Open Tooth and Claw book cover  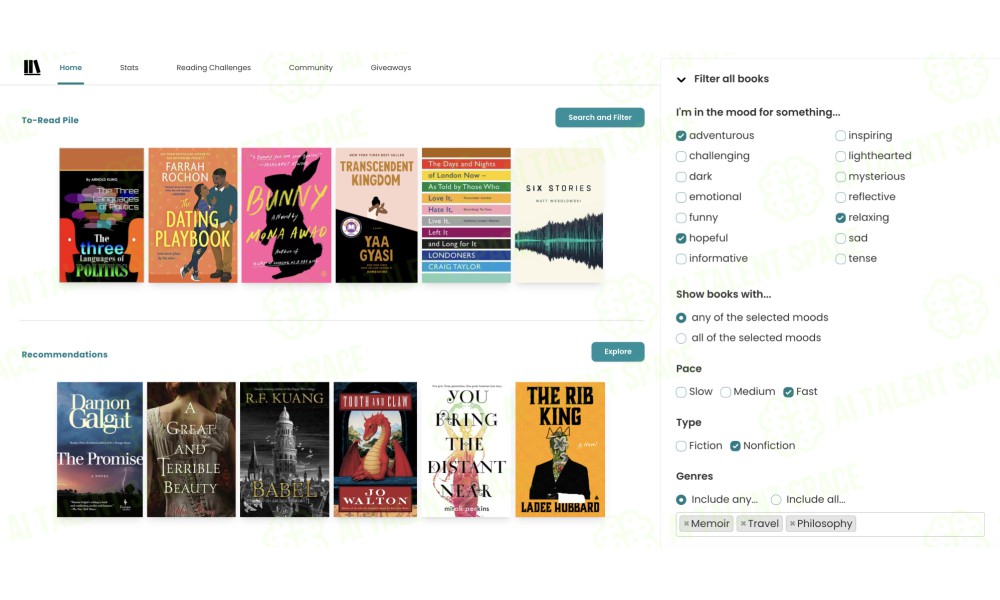(375, 450)
